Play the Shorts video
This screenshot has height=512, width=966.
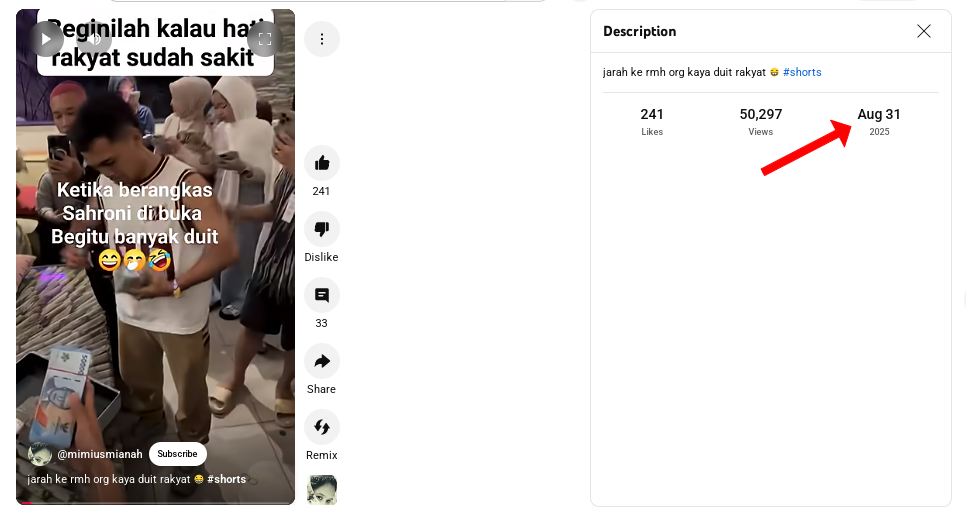point(46,39)
